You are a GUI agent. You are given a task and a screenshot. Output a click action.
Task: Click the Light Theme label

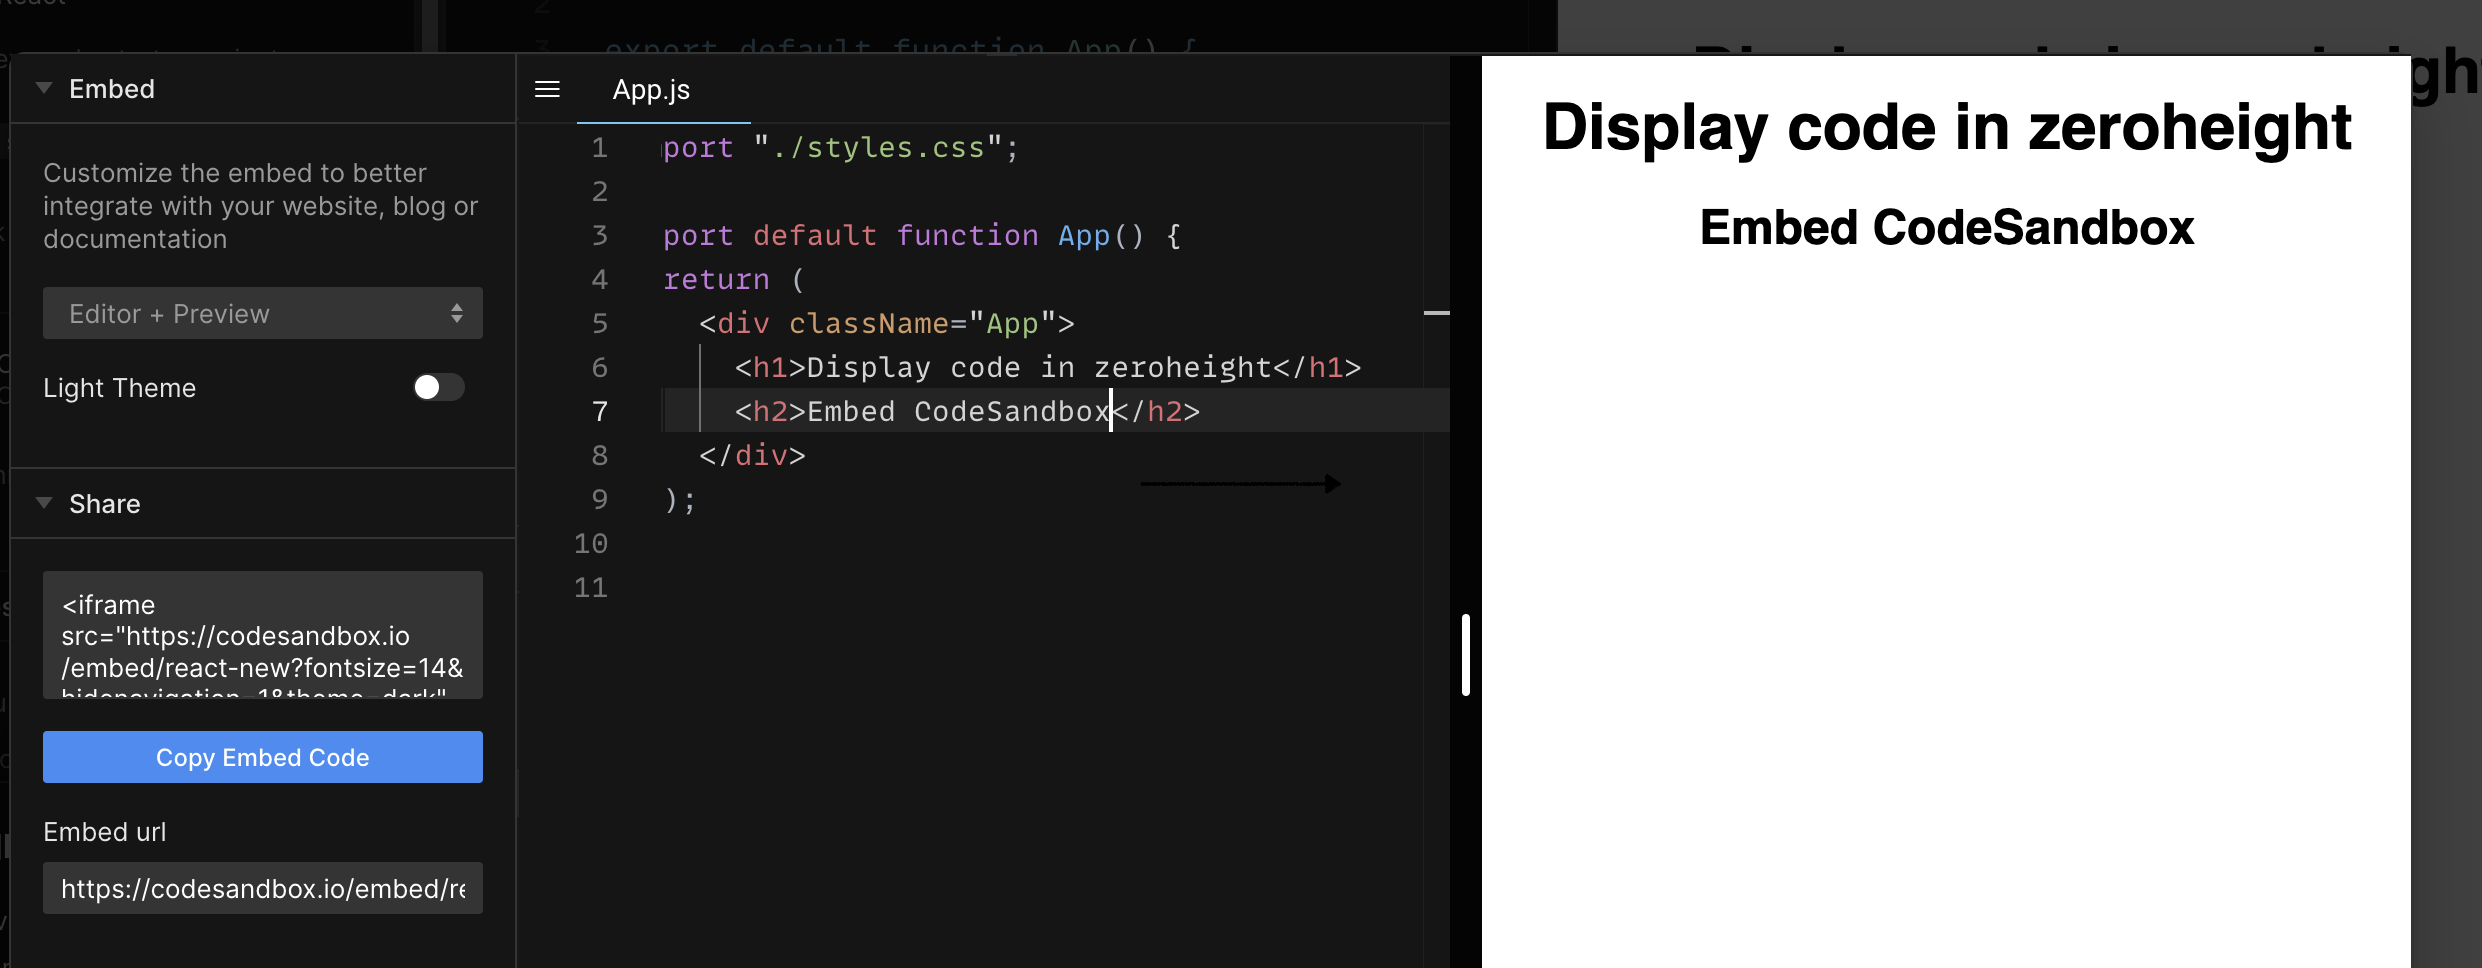[x=120, y=388]
